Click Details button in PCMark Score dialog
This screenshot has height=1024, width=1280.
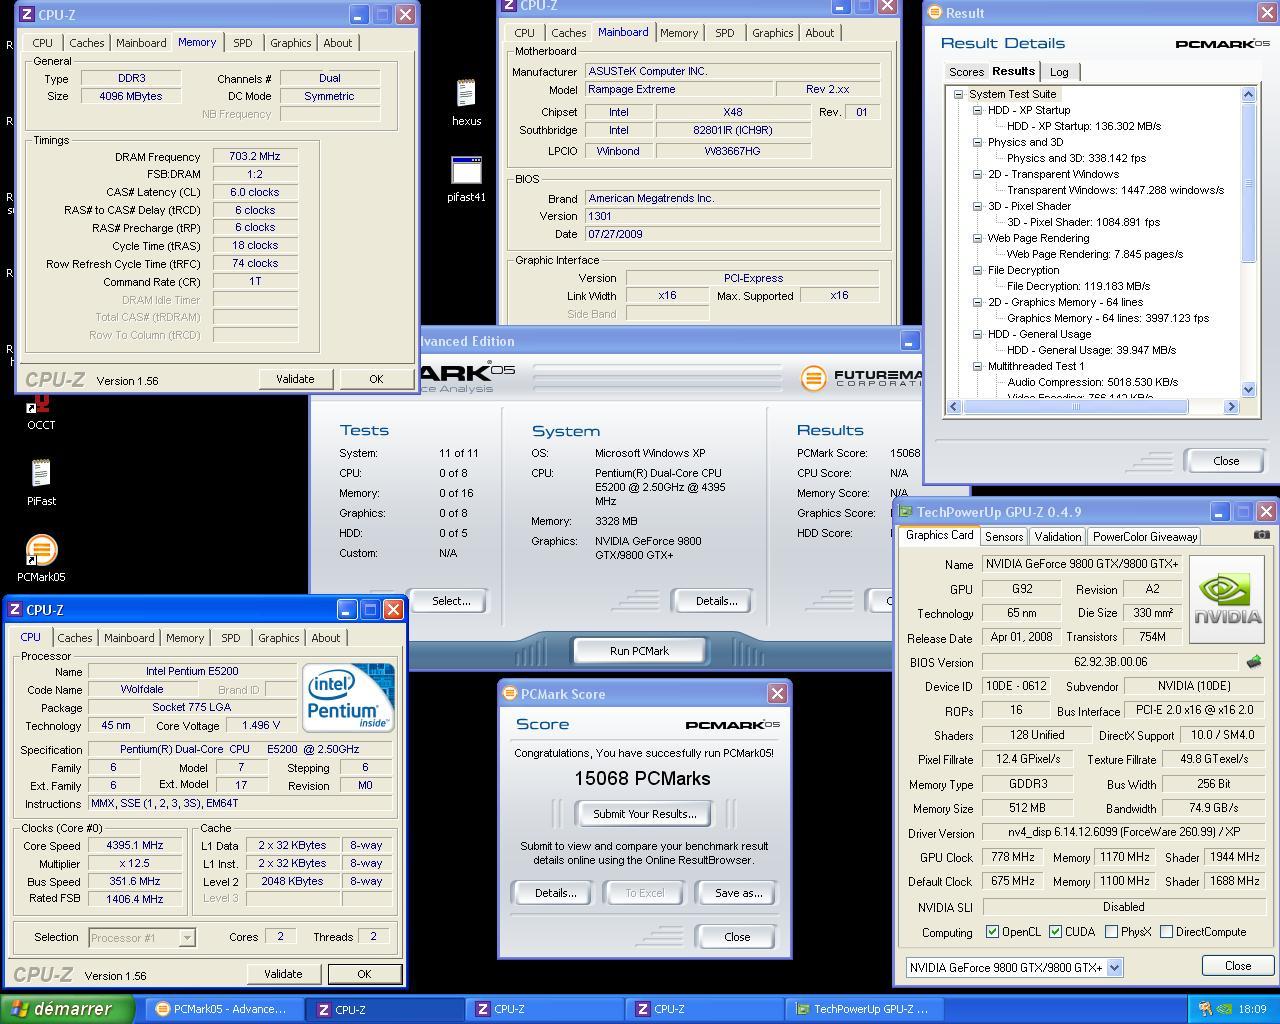click(555, 893)
